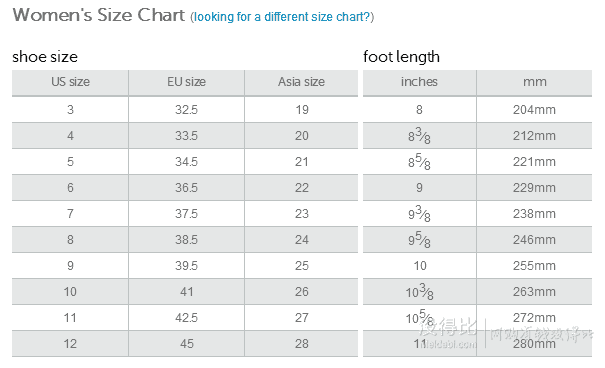
Task: Click the Asia size column header
Action: (301, 82)
